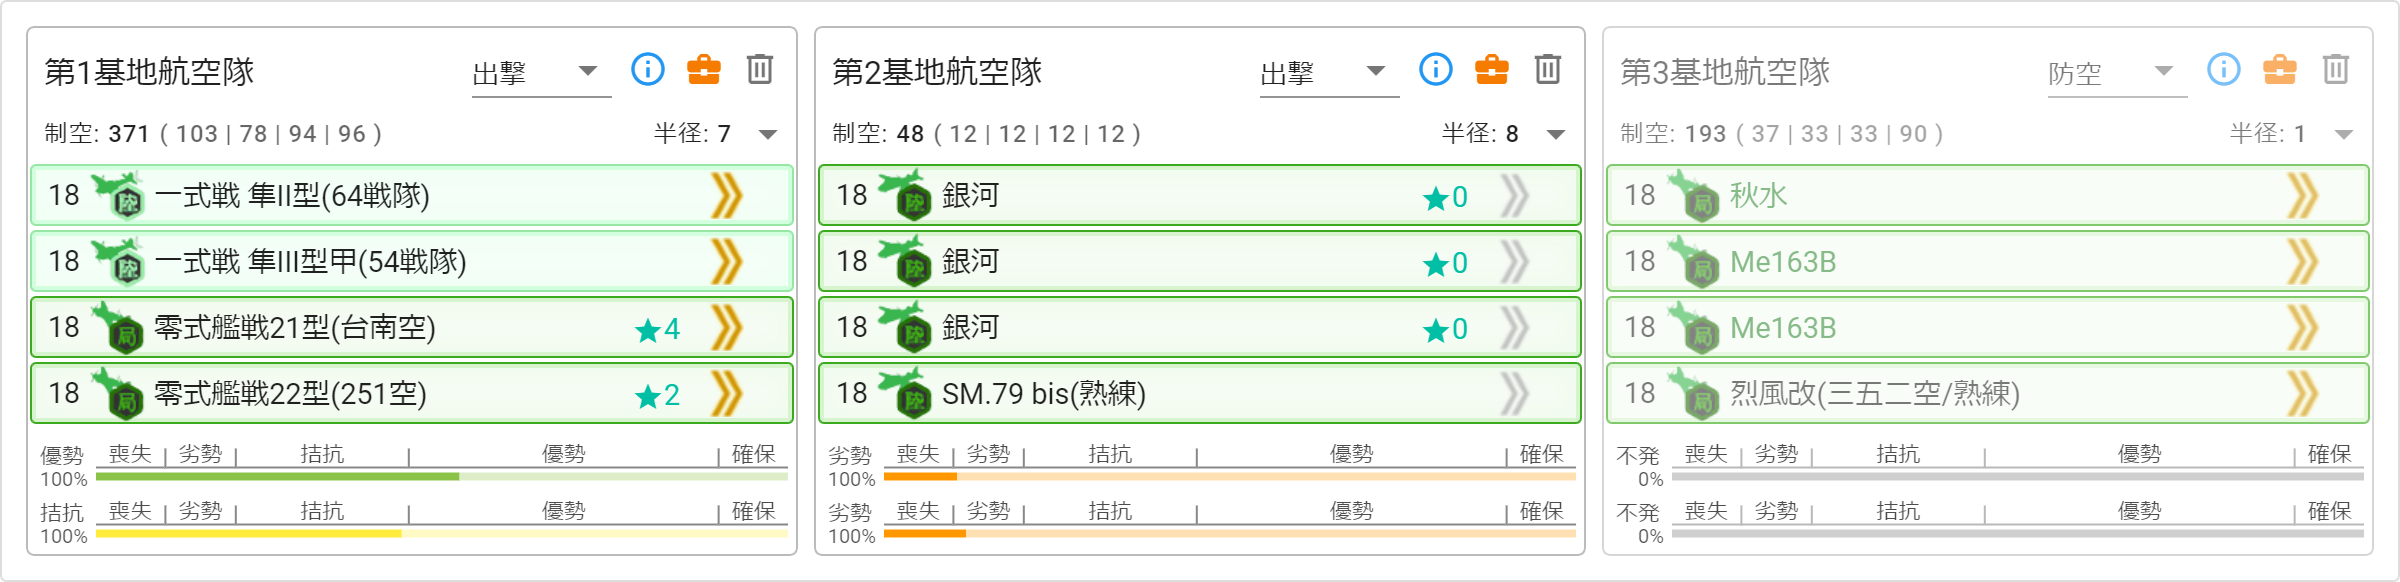
Task: Click the ★0 improvement level on the first 銀河
Action: click(1445, 197)
